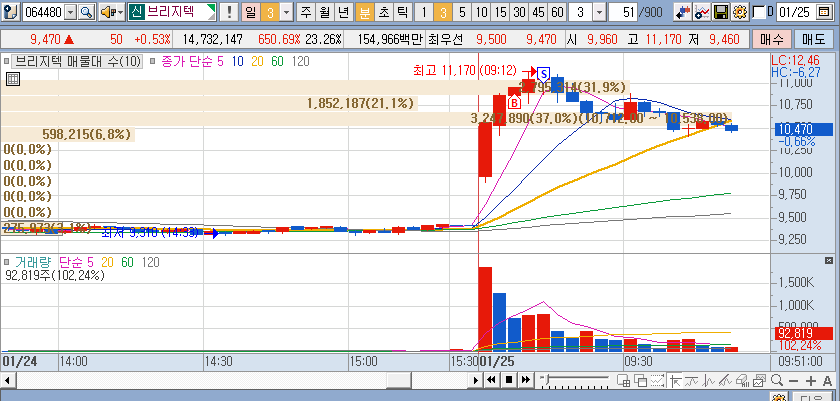Expand the speaker icon dropdown arrow
Image resolution: width=840 pixels, height=401 pixels.
[x=121, y=12]
